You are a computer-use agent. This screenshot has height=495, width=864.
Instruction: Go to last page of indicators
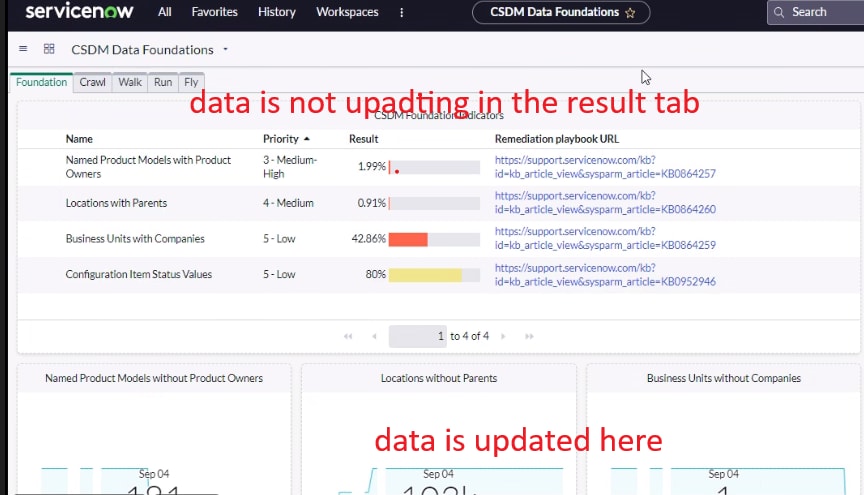(529, 336)
